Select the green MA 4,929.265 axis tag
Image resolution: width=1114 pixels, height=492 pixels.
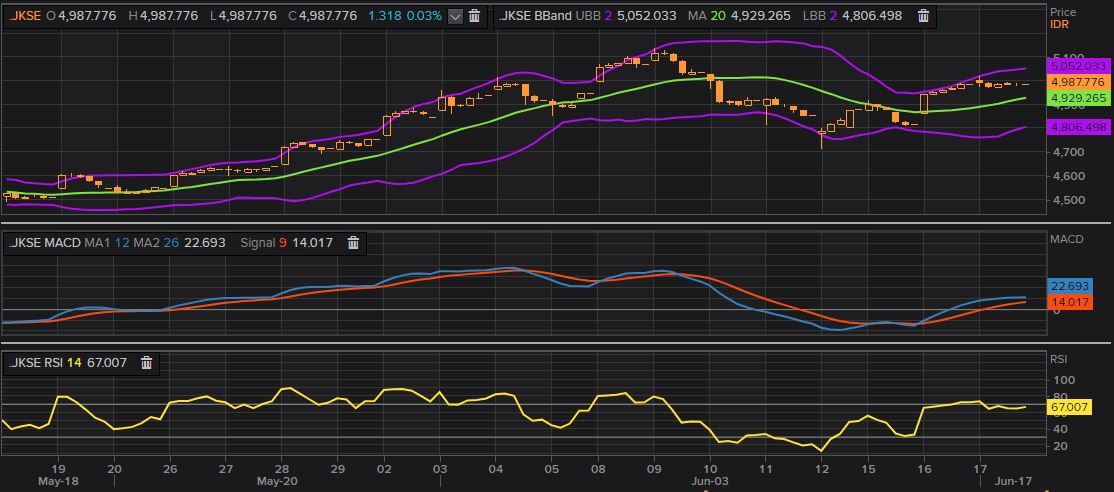point(1078,99)
